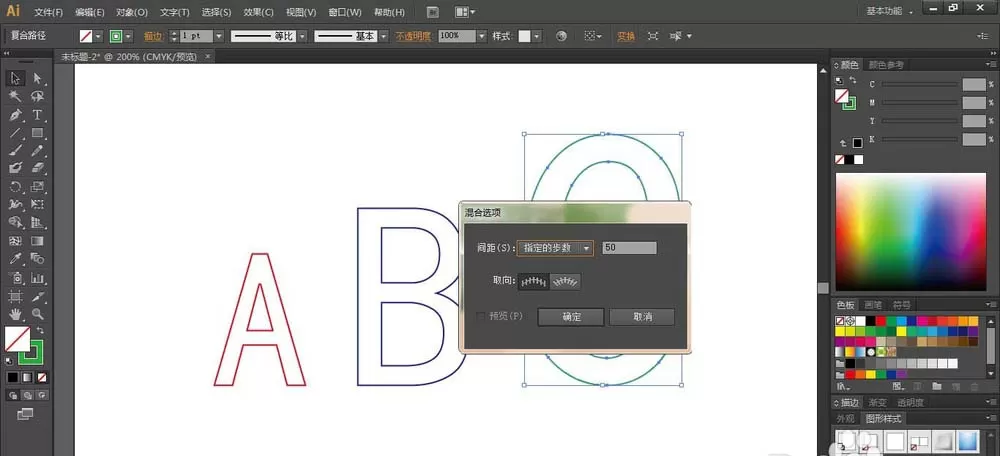Viewport: 1000px width, 456px height.
Task: Open the 对象(O) menu
Action: 132,12
